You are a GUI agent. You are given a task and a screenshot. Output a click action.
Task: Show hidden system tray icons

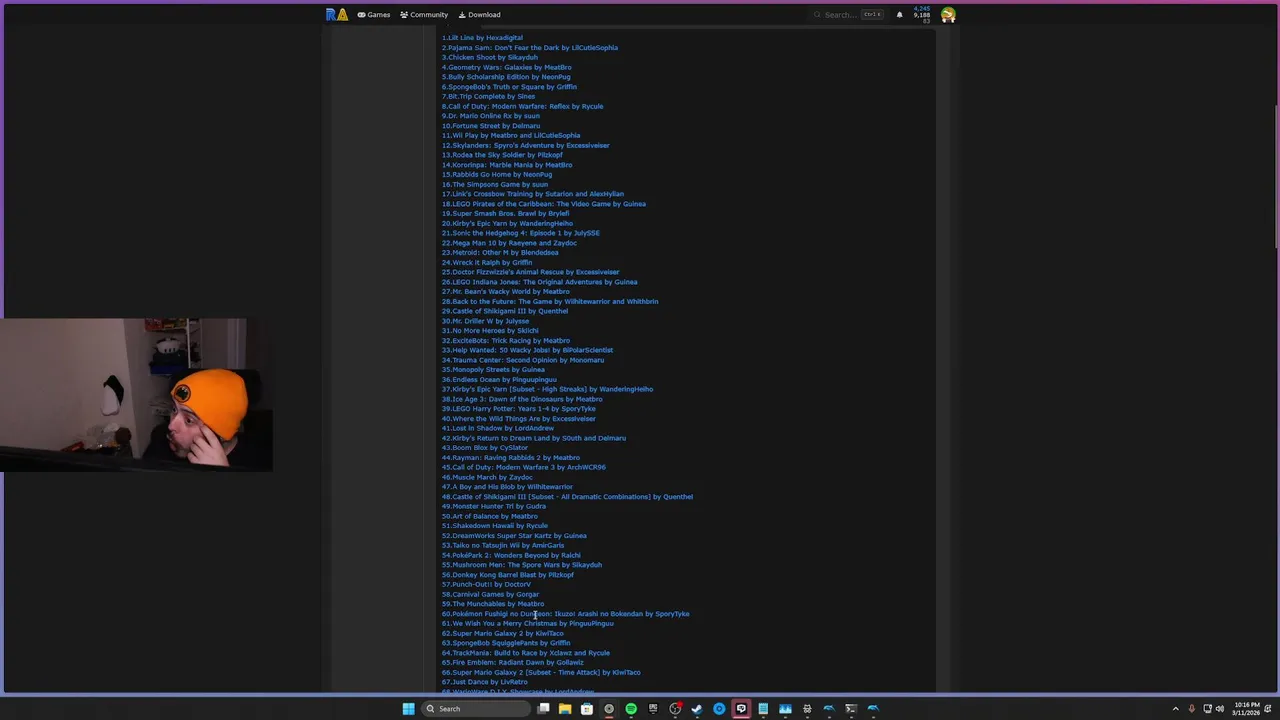1176,709
